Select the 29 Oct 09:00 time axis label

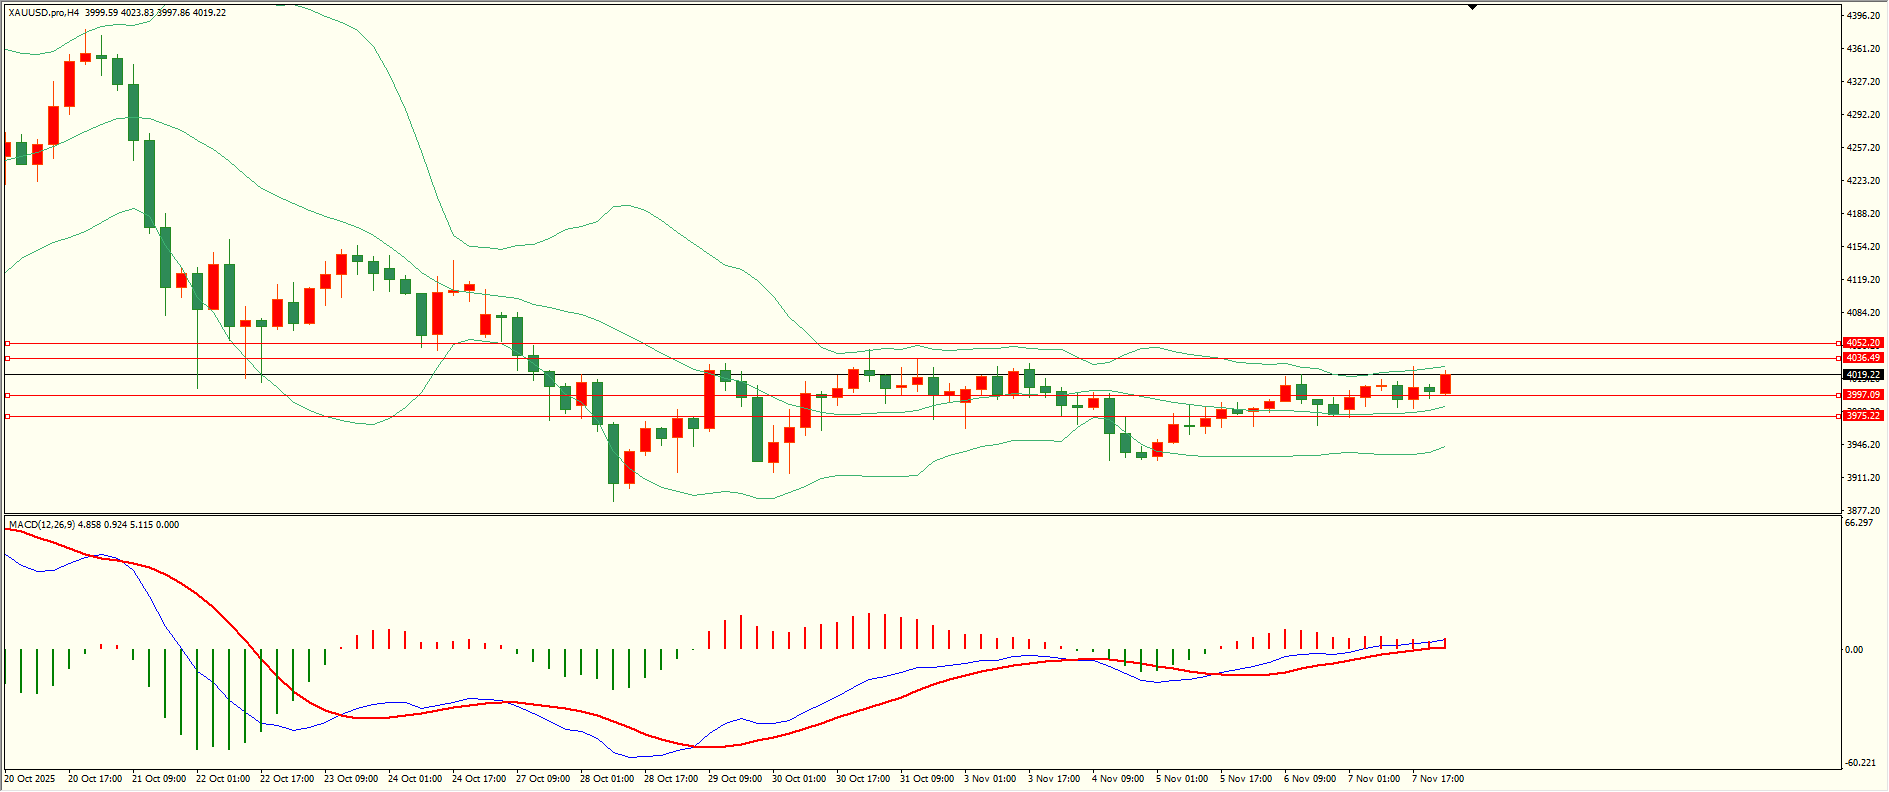[x=735, y=779]
